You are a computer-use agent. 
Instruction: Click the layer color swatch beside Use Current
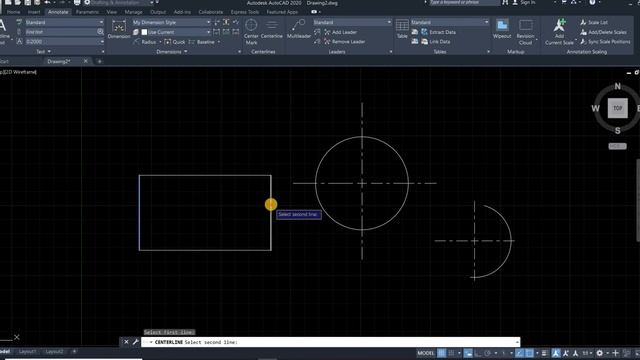coord(144,32)
